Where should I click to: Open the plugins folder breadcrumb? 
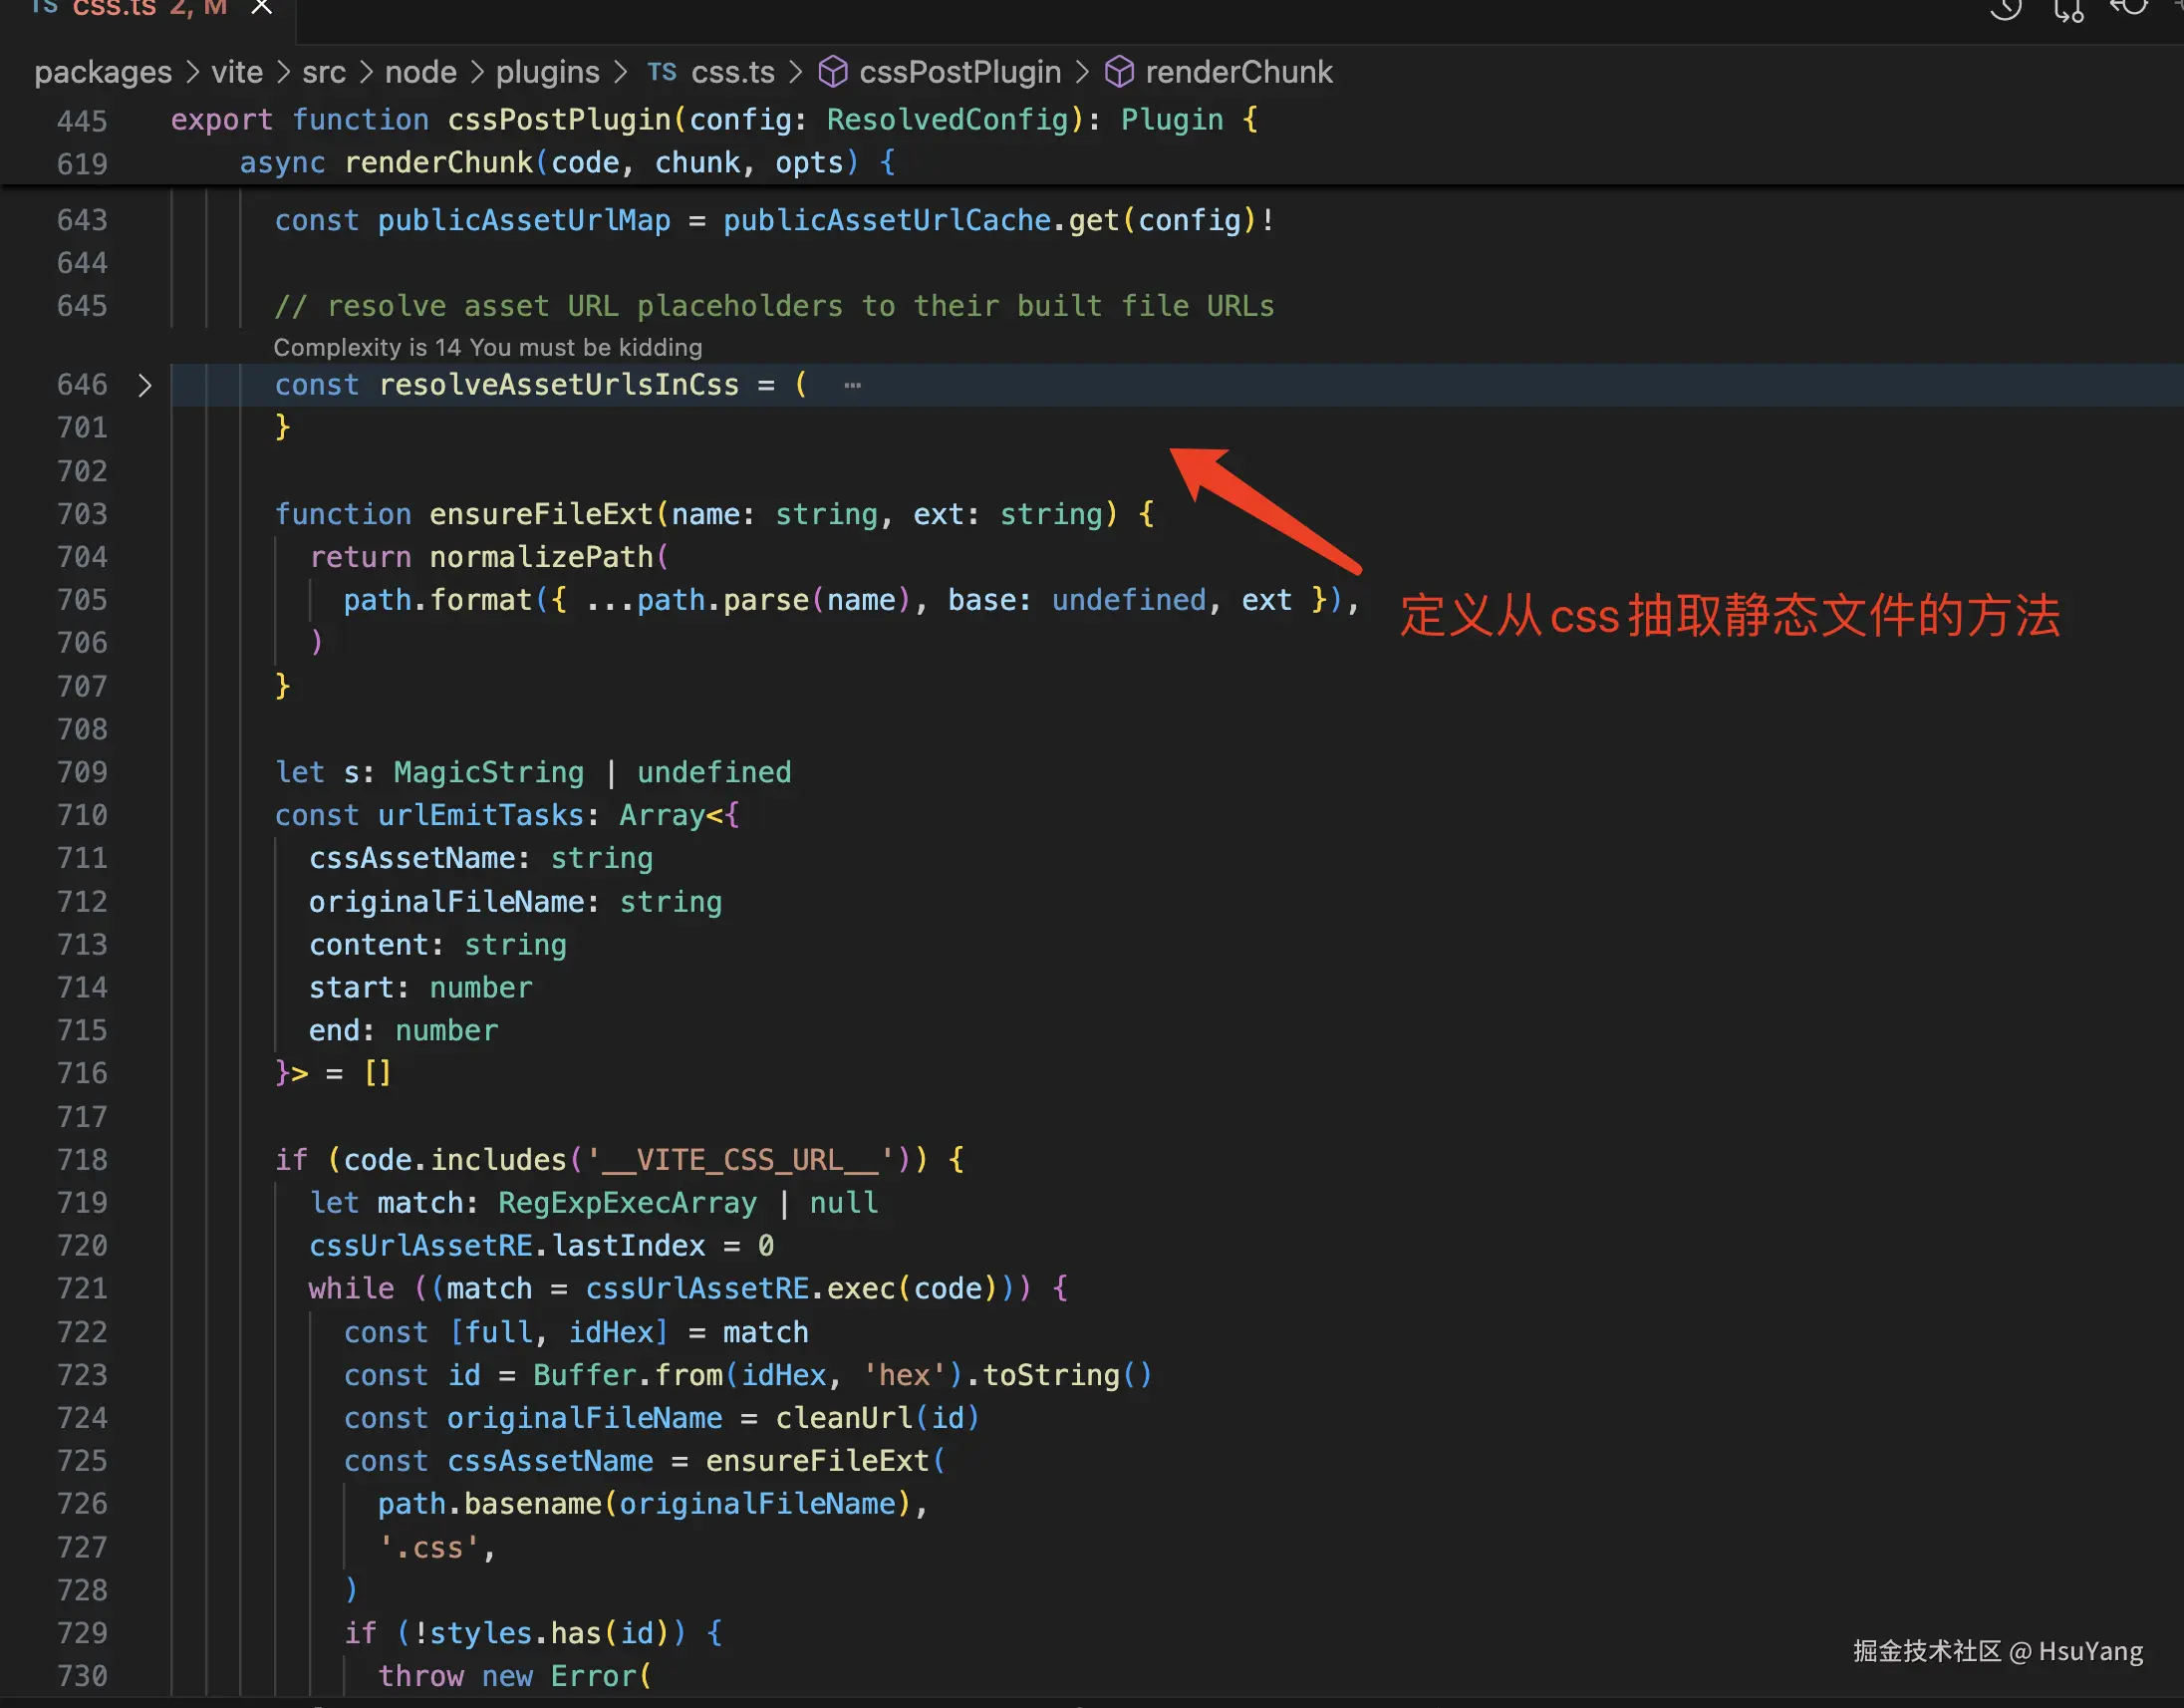(x=547, y=72)
